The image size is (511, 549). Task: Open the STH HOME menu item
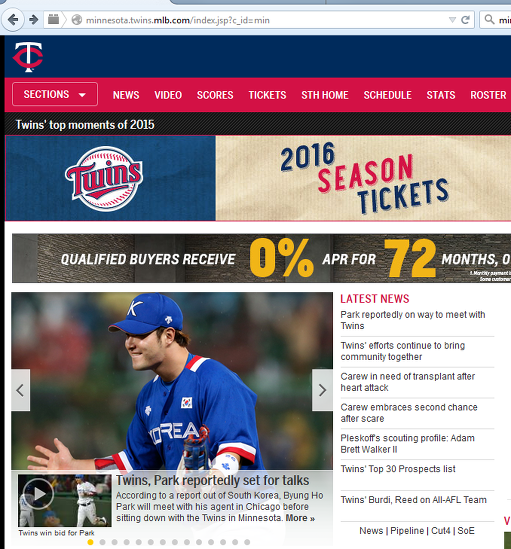325,95
